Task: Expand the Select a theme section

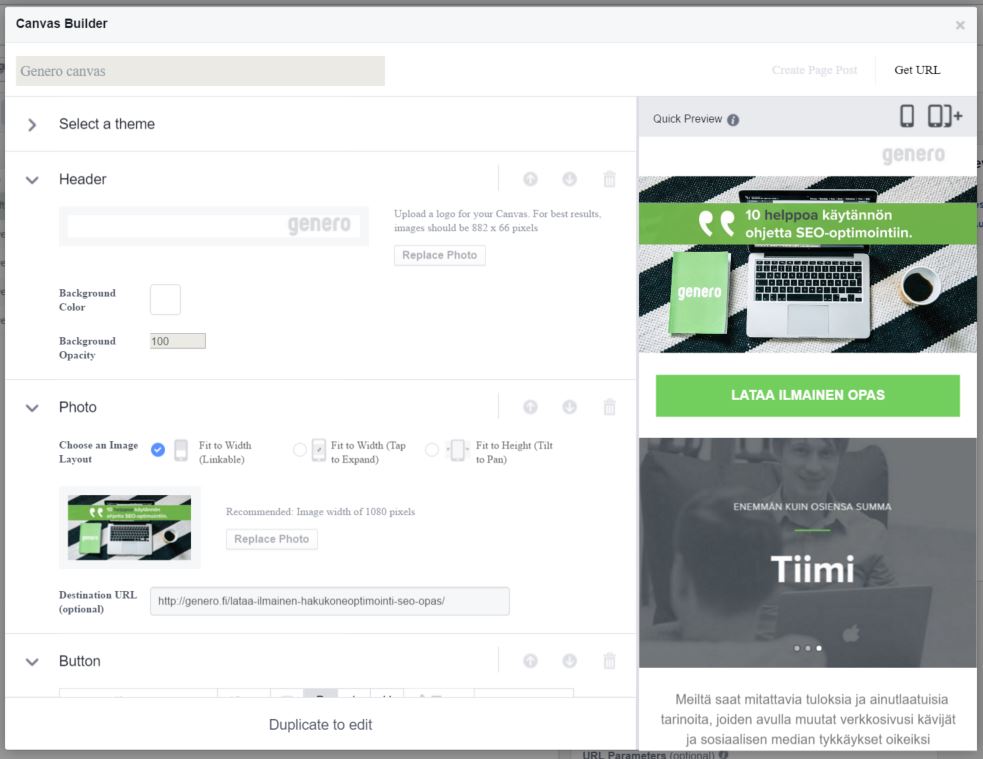Action: tap(32, 125)
